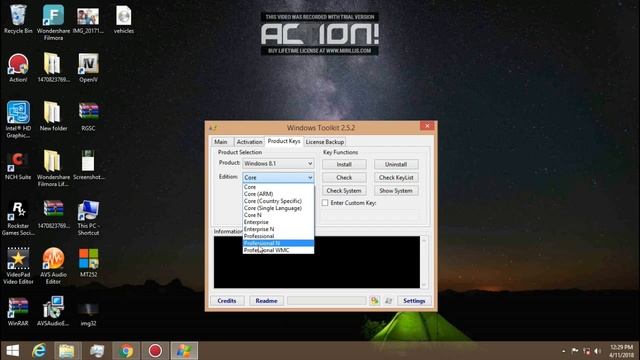Select the AVSAudioE... installer icon
This screenshot has height=360, width=640.
53,311
